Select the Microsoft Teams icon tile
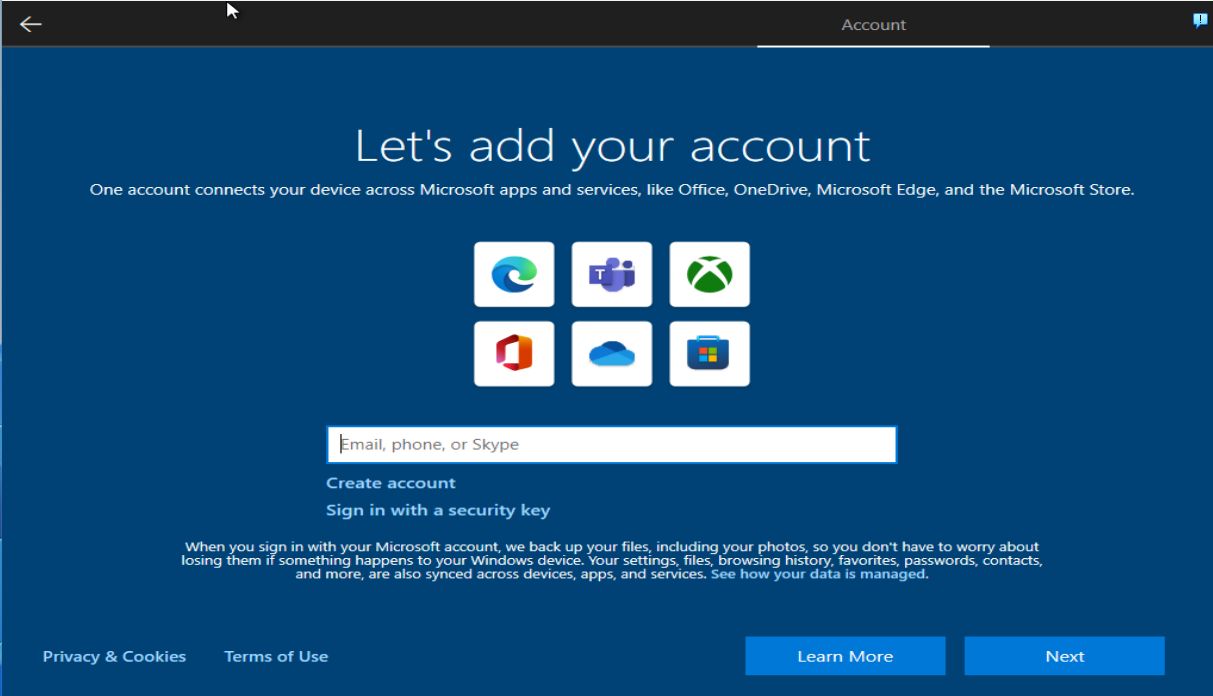The width and height of the screenshot is (1213, 696). pos(612,274)
